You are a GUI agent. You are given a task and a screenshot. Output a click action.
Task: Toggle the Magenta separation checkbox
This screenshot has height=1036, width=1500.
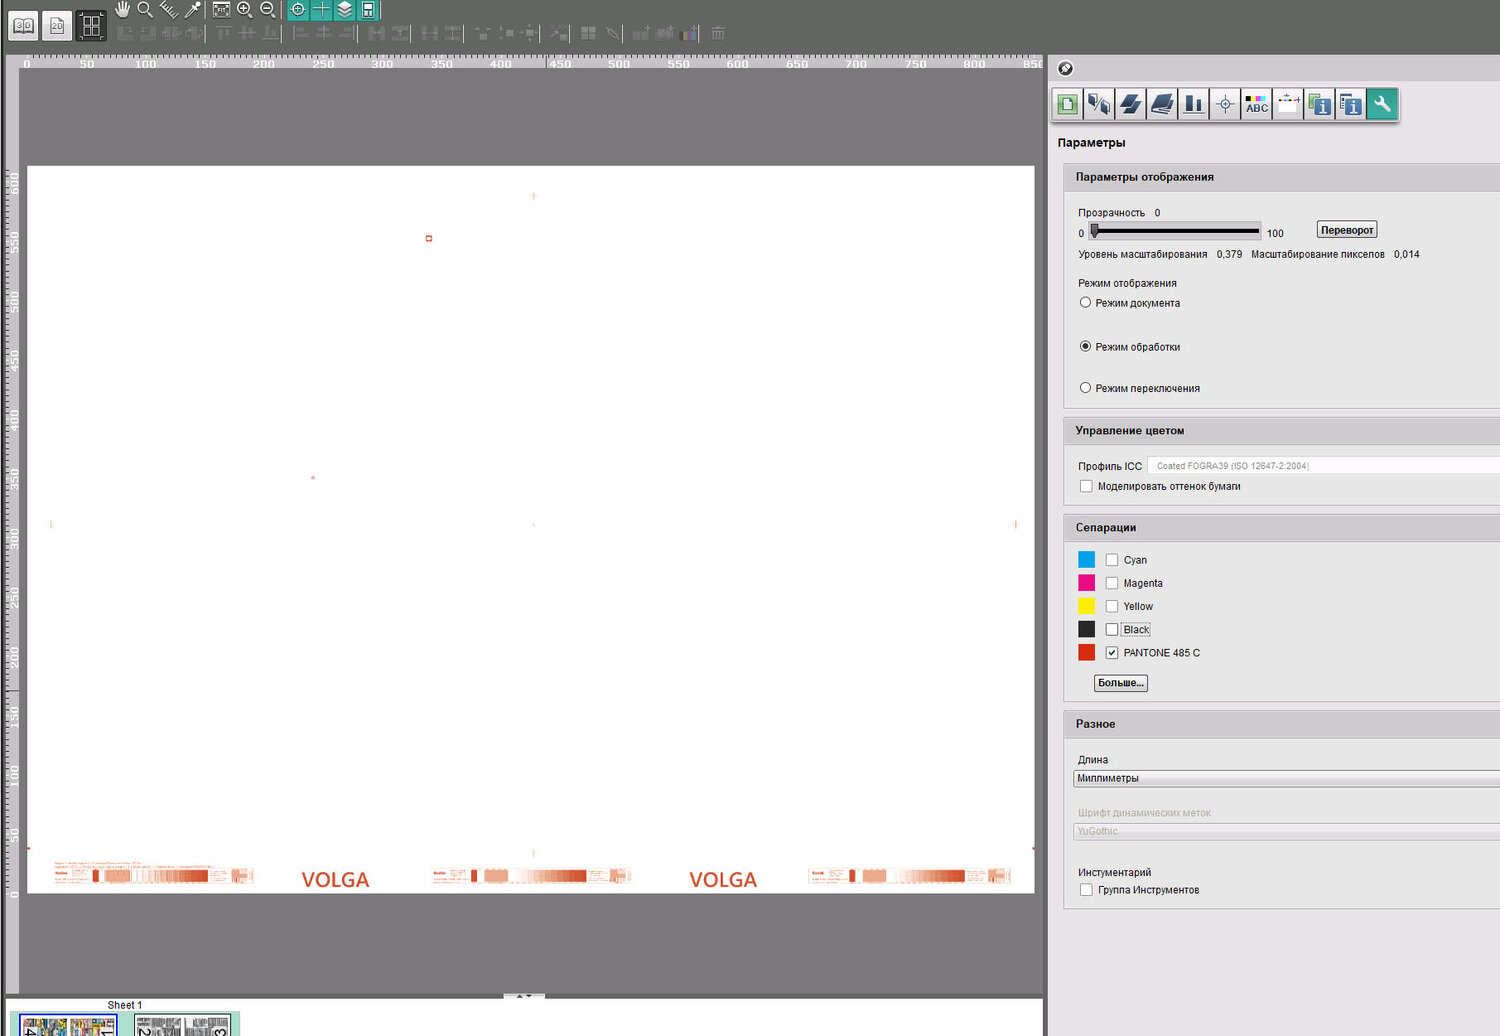click(x=1112, y=583)
